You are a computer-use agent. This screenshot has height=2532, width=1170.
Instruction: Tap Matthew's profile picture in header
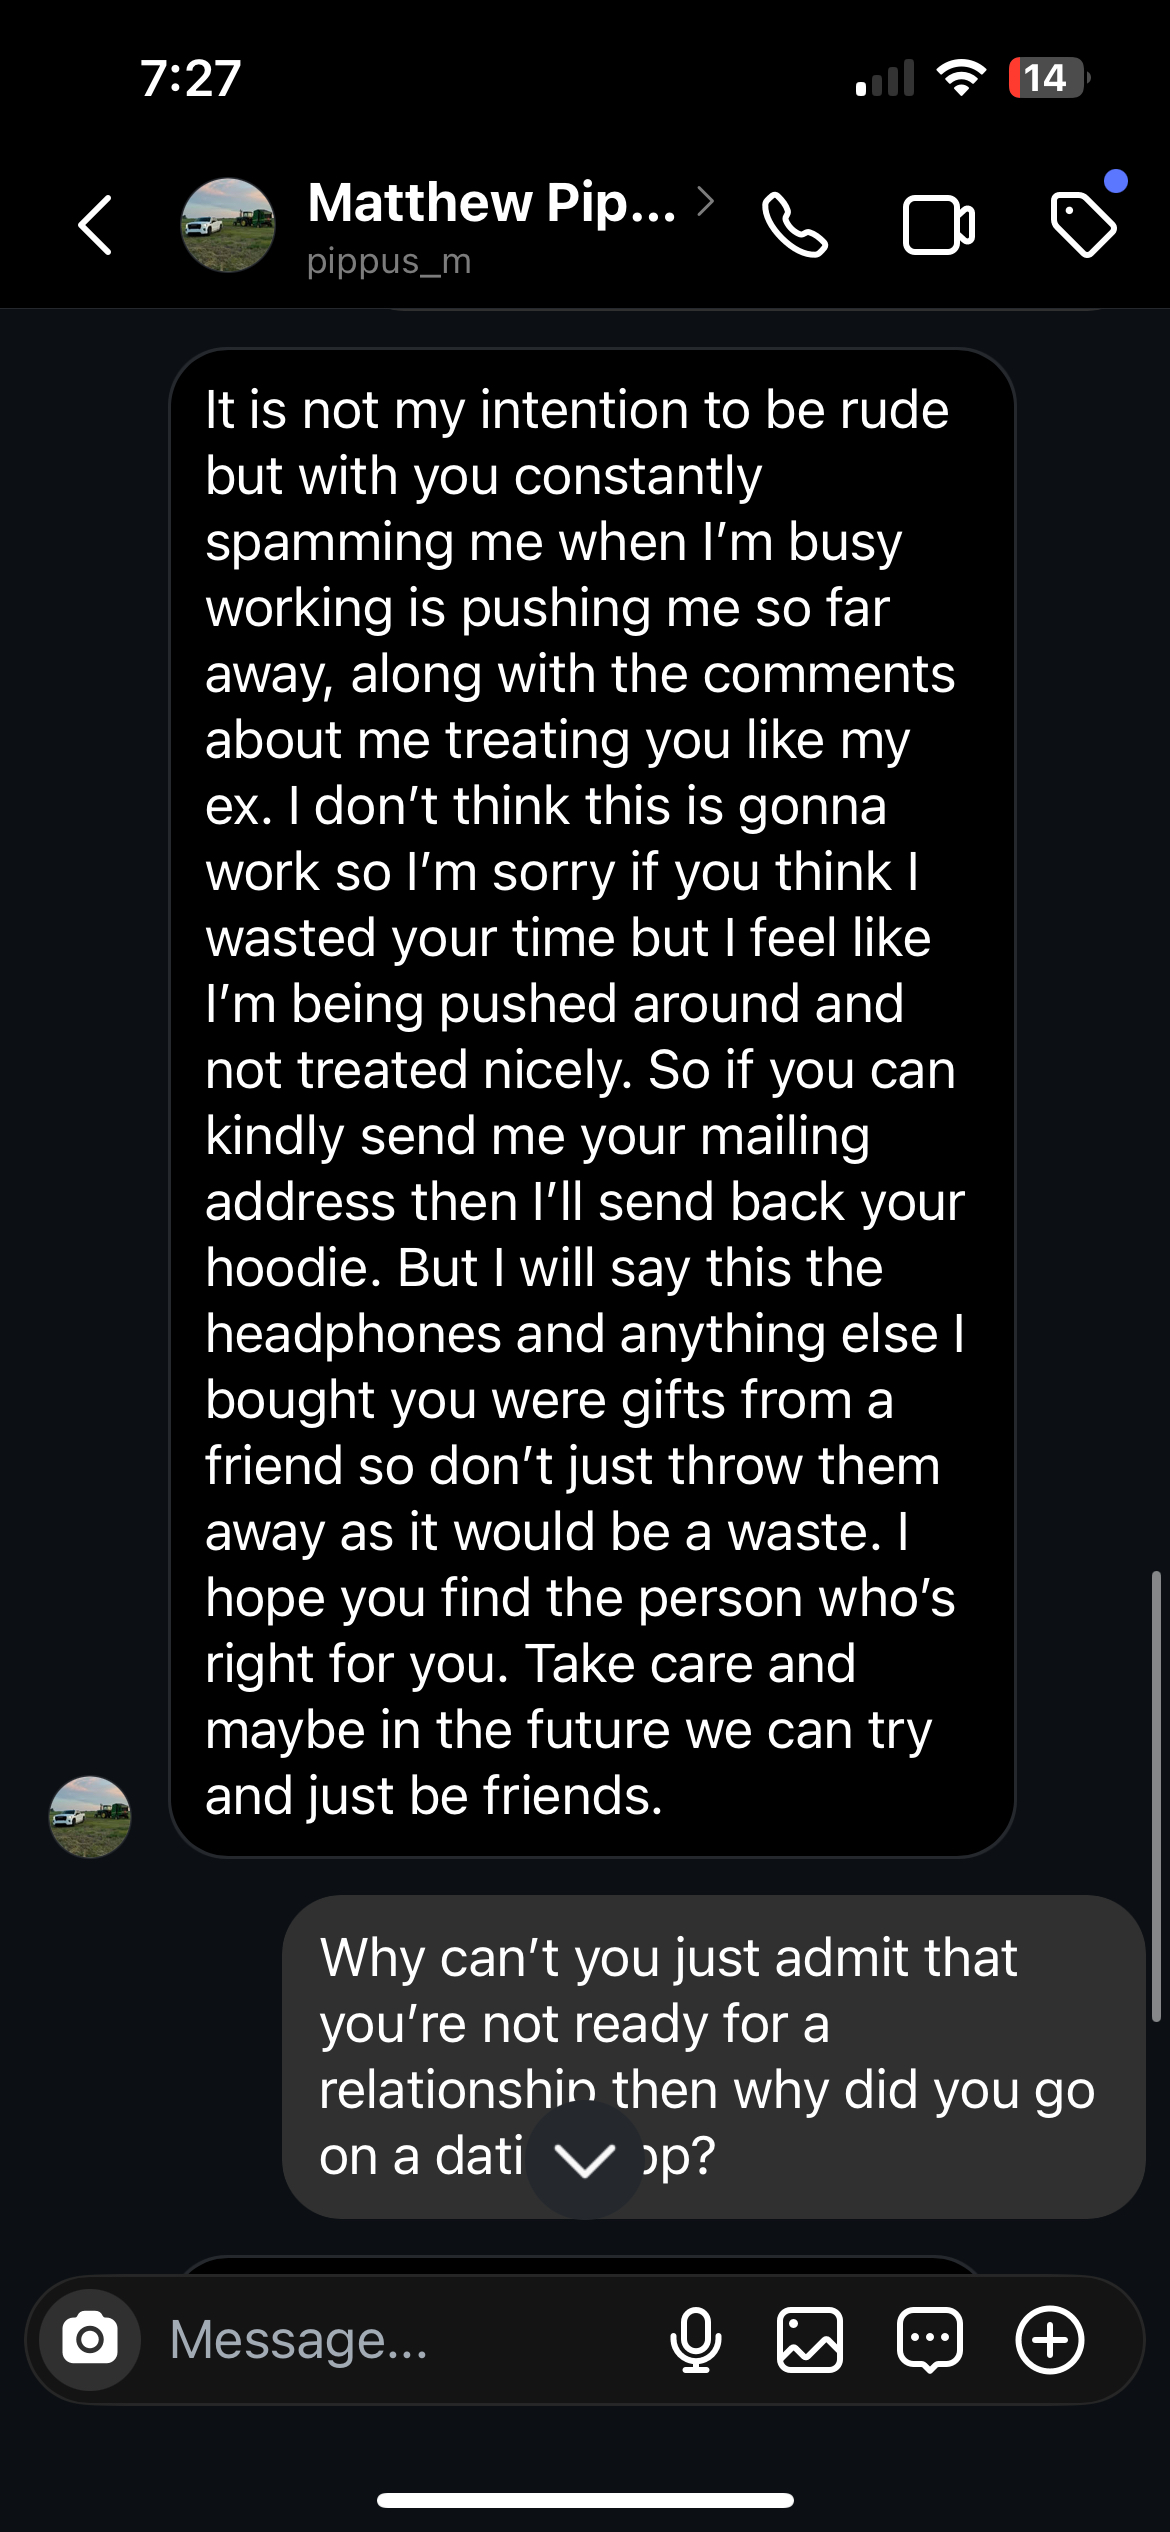pyautogui.click(x=228, y=225)
